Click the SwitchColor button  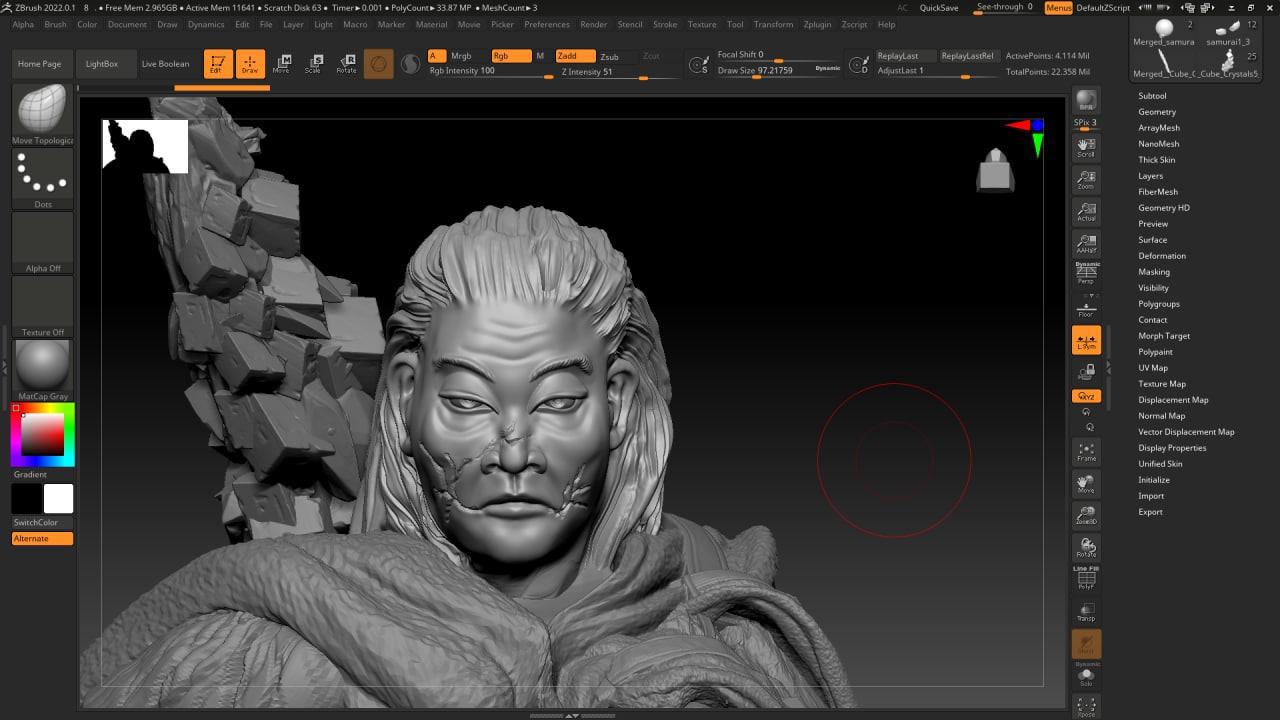click(36, 522)
